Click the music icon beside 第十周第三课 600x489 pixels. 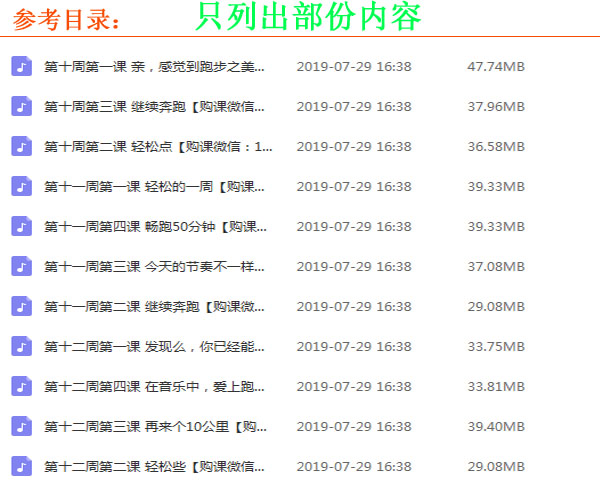21,107
